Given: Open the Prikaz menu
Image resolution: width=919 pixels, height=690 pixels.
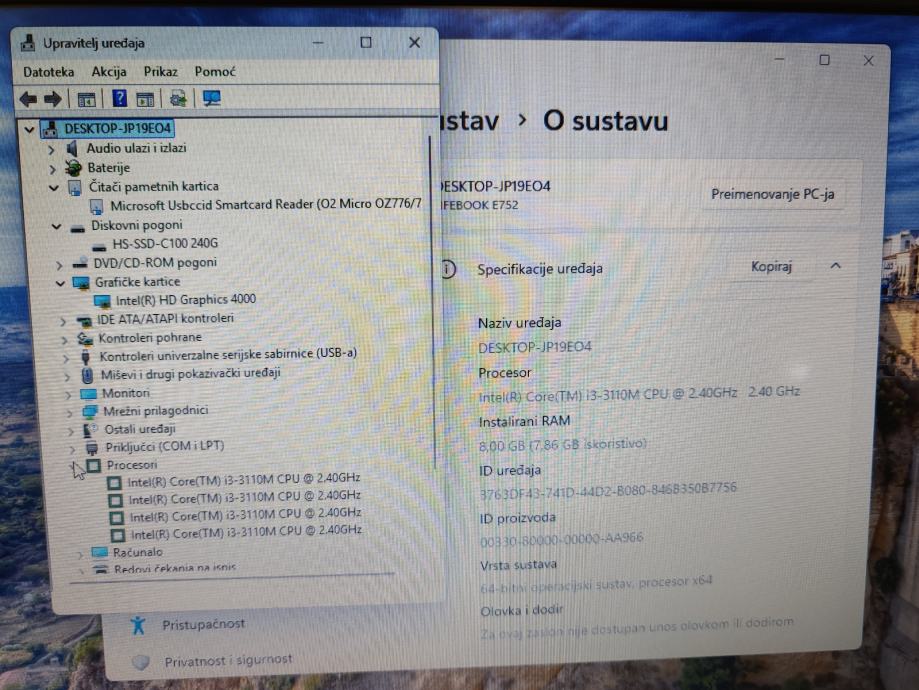Looking at the screenshot, I should (161, 72).
